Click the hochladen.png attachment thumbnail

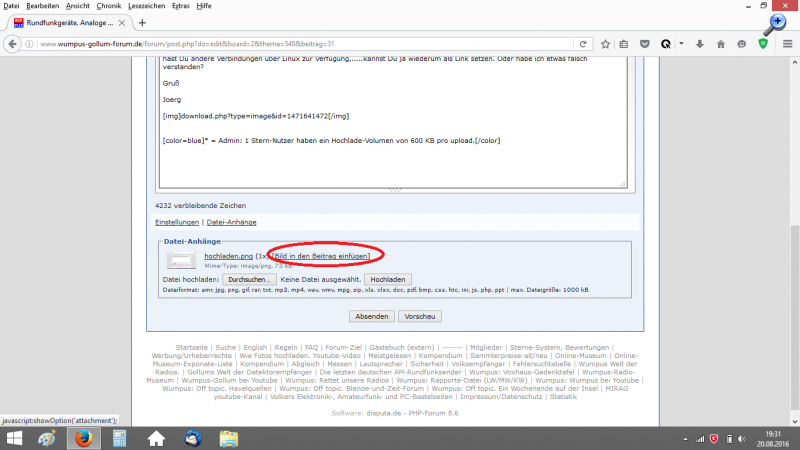183,261
